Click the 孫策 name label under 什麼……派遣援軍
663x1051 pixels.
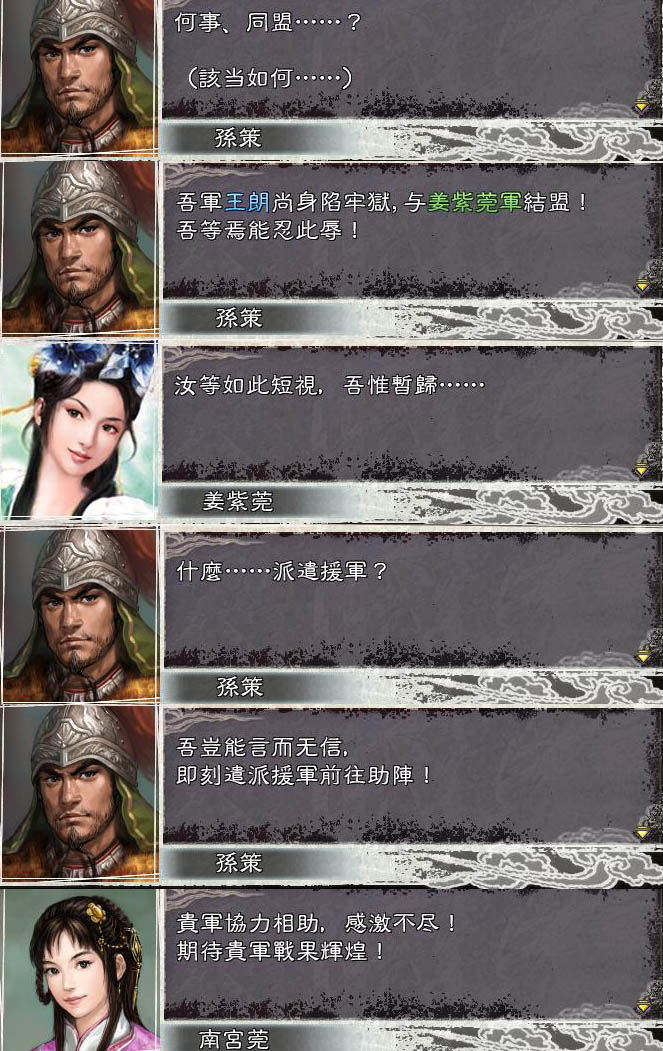pyautogui.click(x=239, y=686)
